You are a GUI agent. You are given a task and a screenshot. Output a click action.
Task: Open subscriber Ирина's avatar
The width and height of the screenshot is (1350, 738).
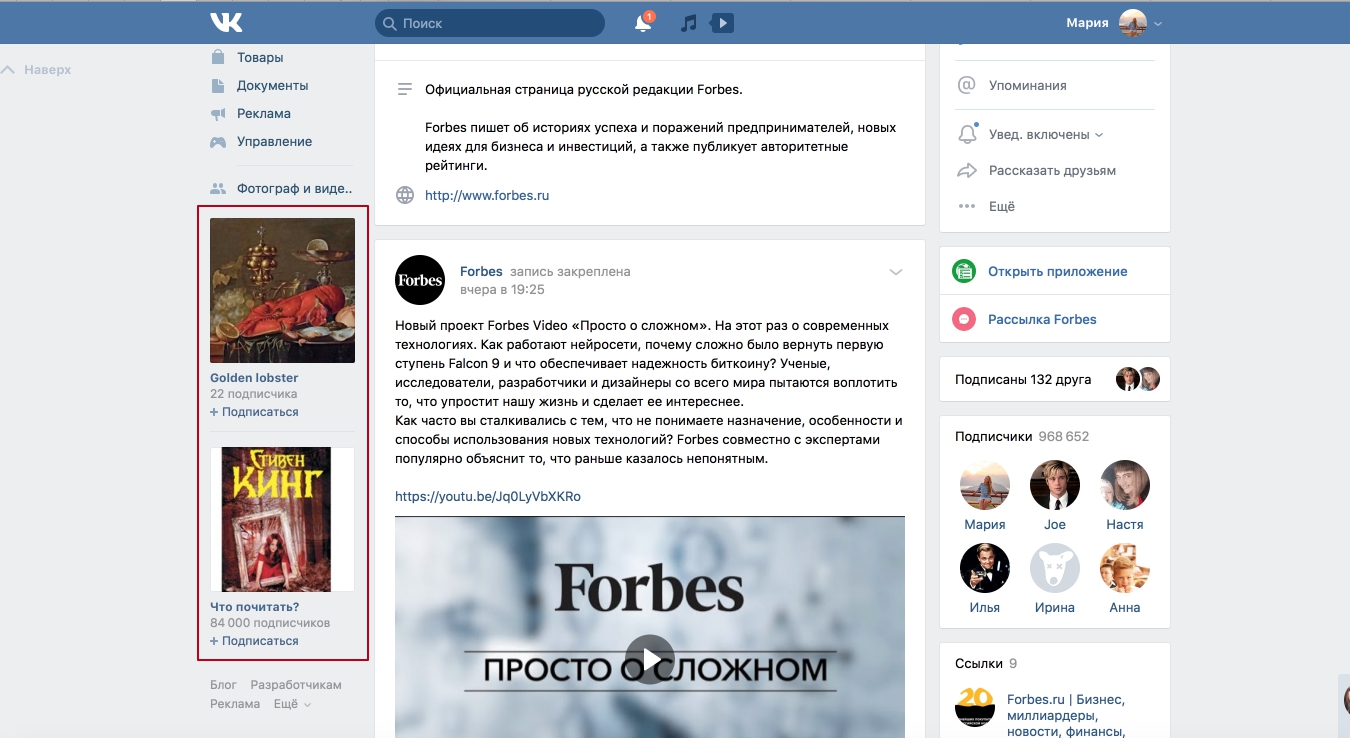click(x=1055, y=568)
